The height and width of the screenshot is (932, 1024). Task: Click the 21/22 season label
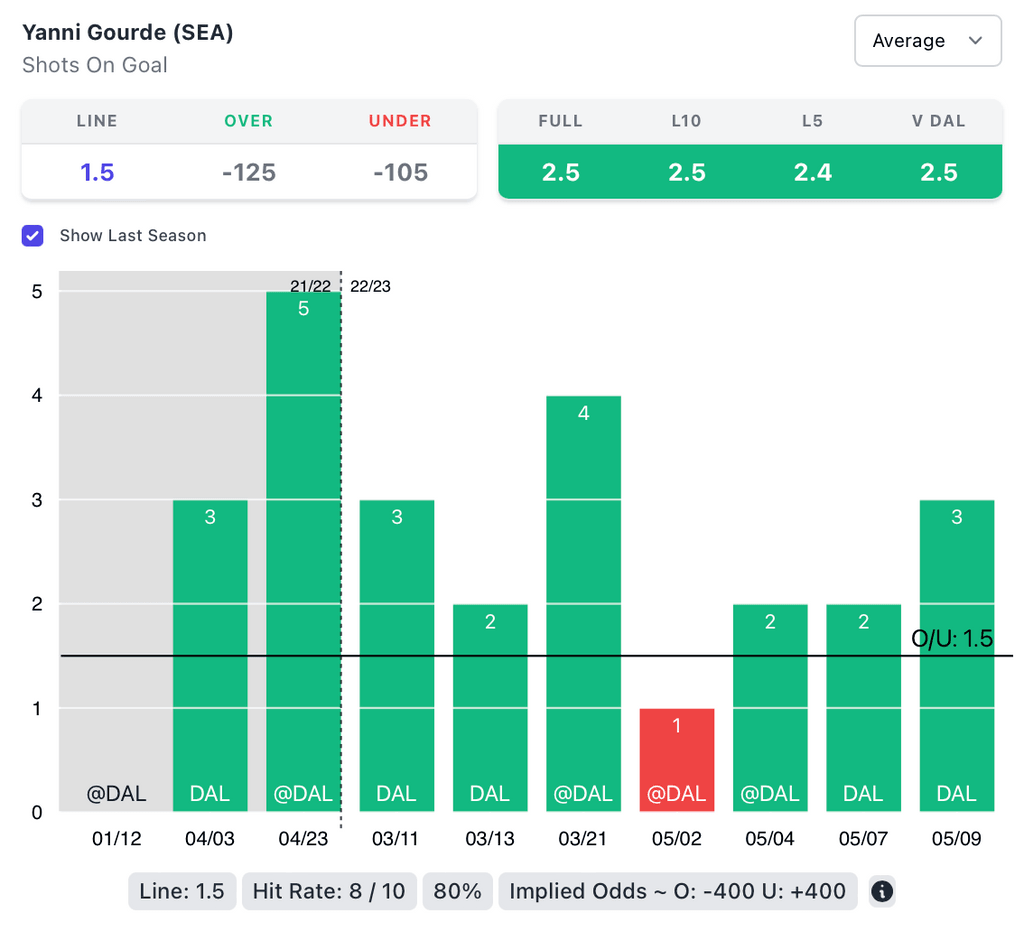pyautogui.click(x=310, y=286)
